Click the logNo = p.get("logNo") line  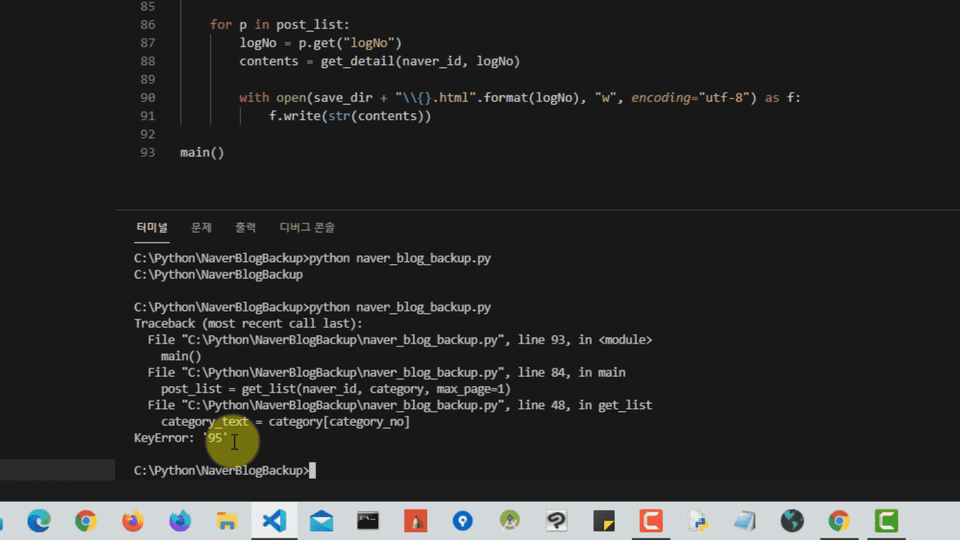[x=321, y=43]
